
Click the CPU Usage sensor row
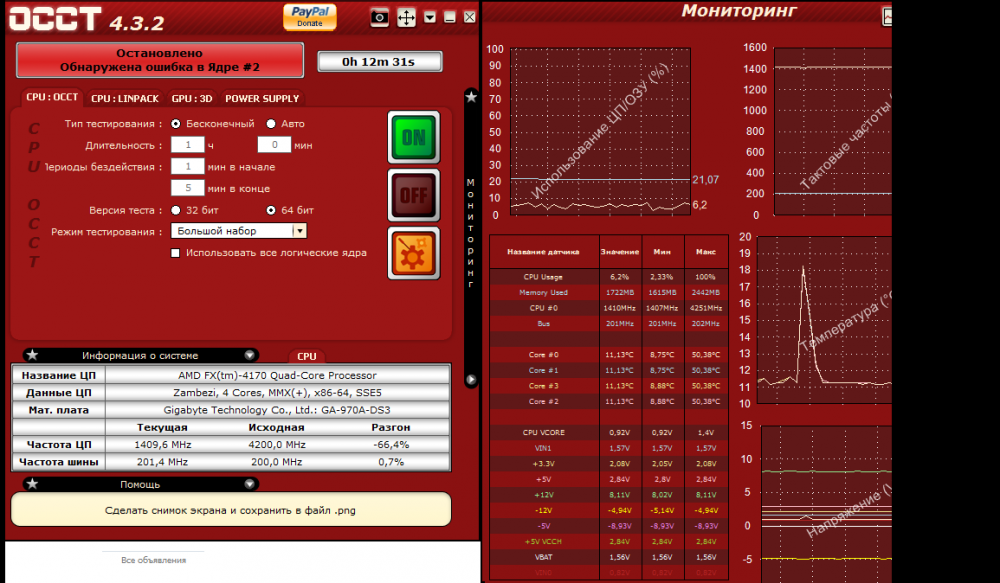(608, 277)
